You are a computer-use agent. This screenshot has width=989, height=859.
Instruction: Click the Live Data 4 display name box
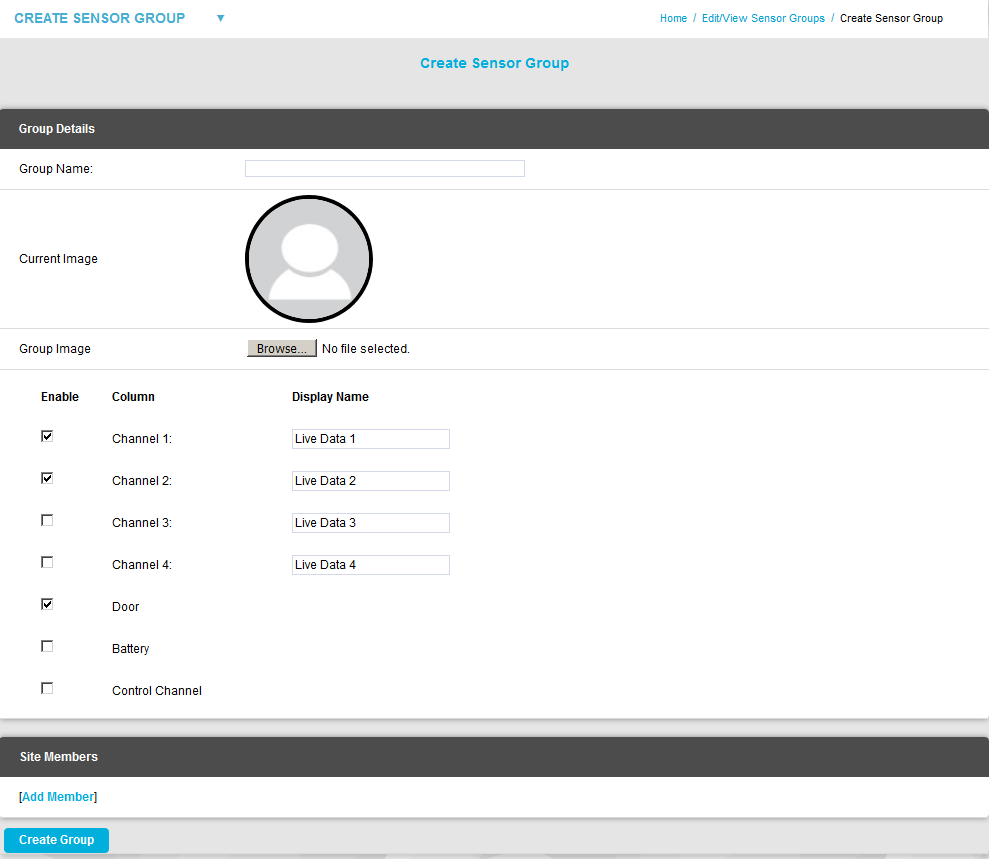tap(370, 564)
